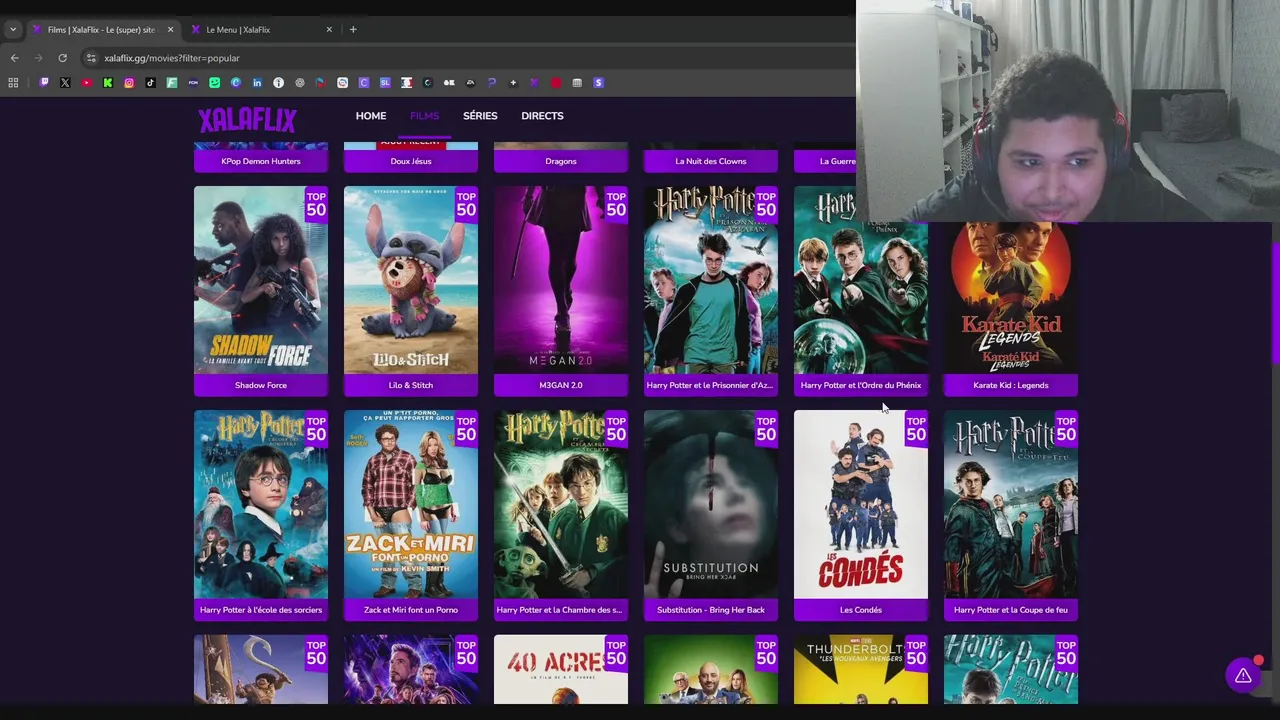Close the Le Menu | XalaFlix tab
This screenshot has height=720, width=1280.
click(x=329, y=29)
